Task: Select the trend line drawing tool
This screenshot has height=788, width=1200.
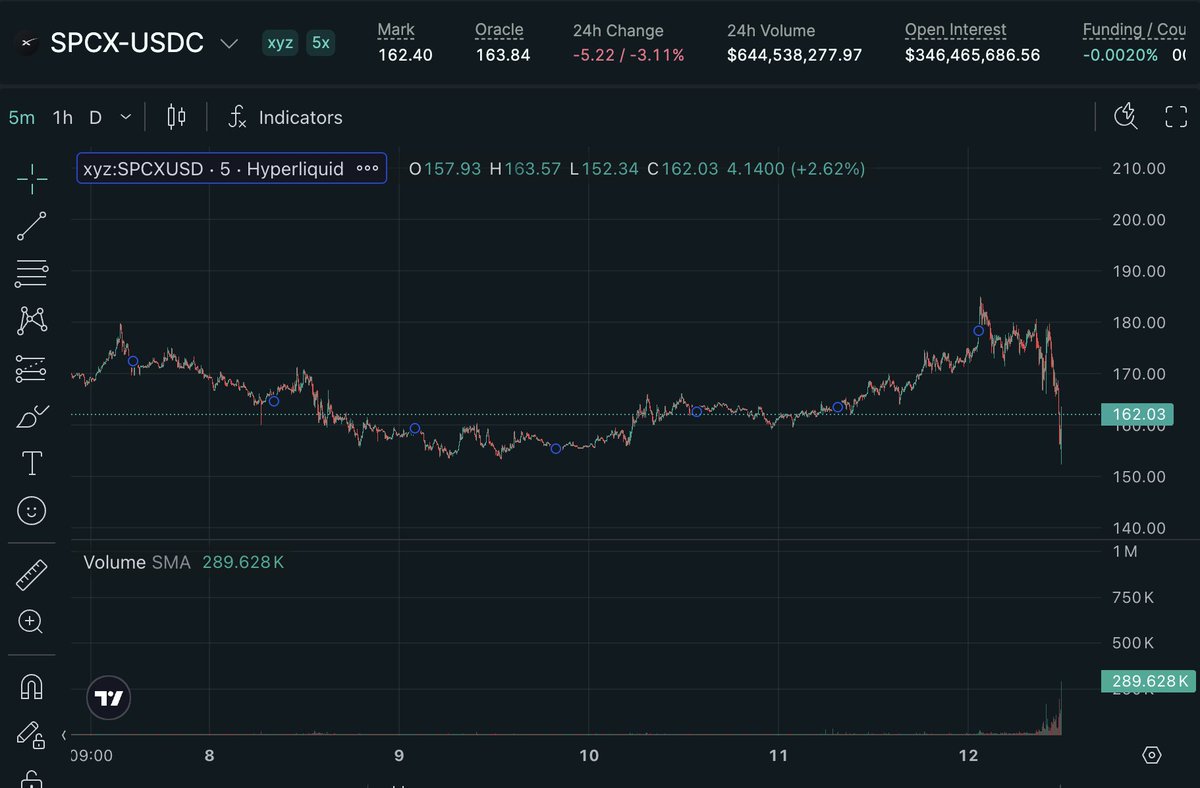Action: (x=32, y=226)
